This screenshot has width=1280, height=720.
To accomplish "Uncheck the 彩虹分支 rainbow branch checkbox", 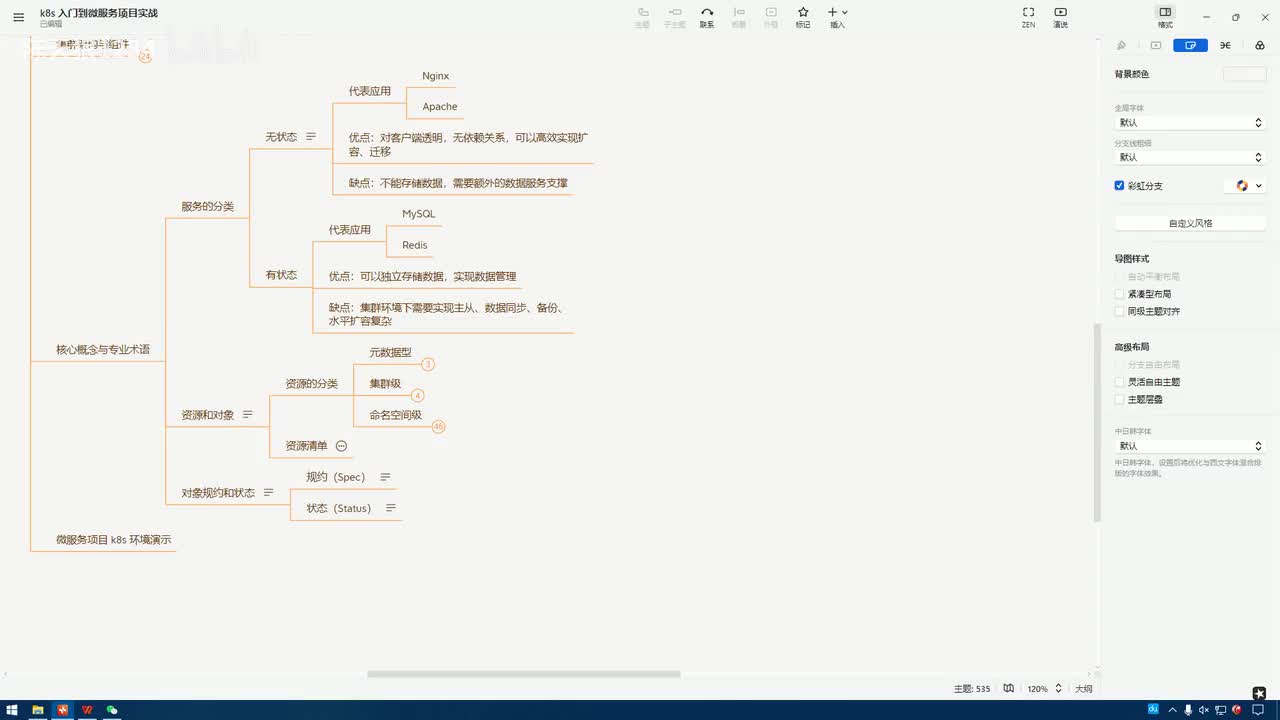I will 1120,186.
